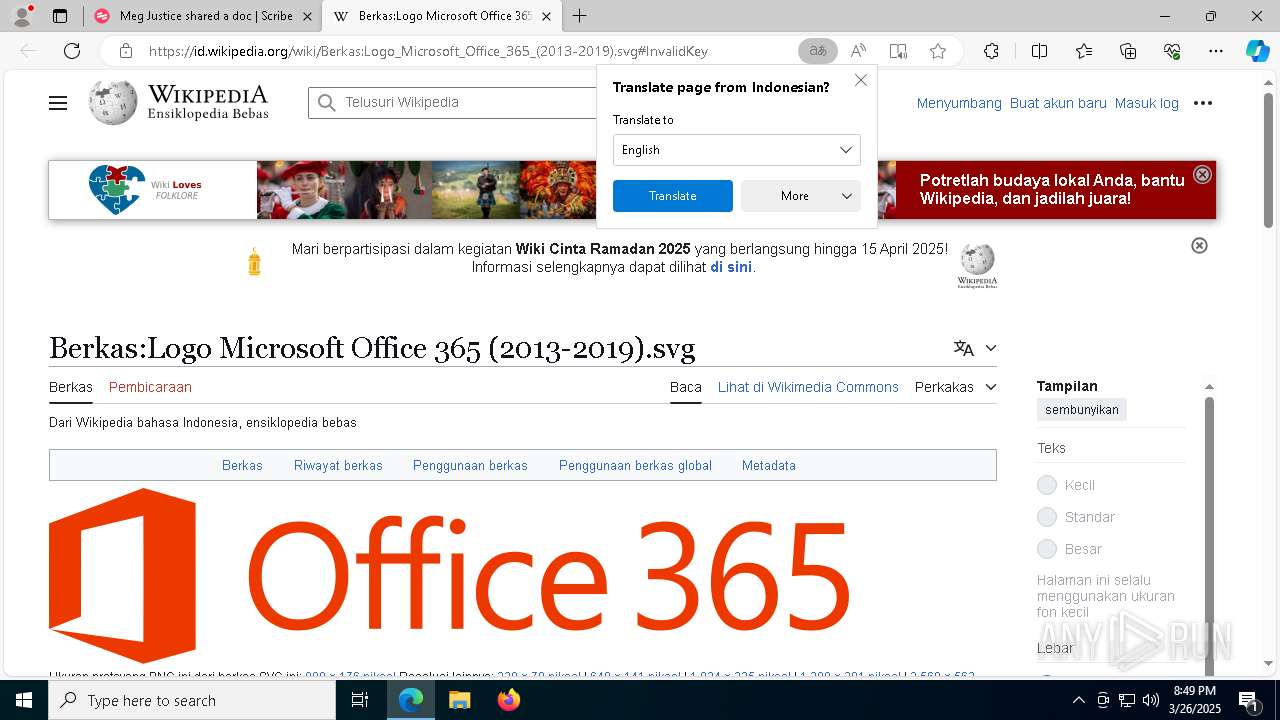The image size is (1280, 720).
Task: Expand More options in translate popup
Action: point(801,196)
